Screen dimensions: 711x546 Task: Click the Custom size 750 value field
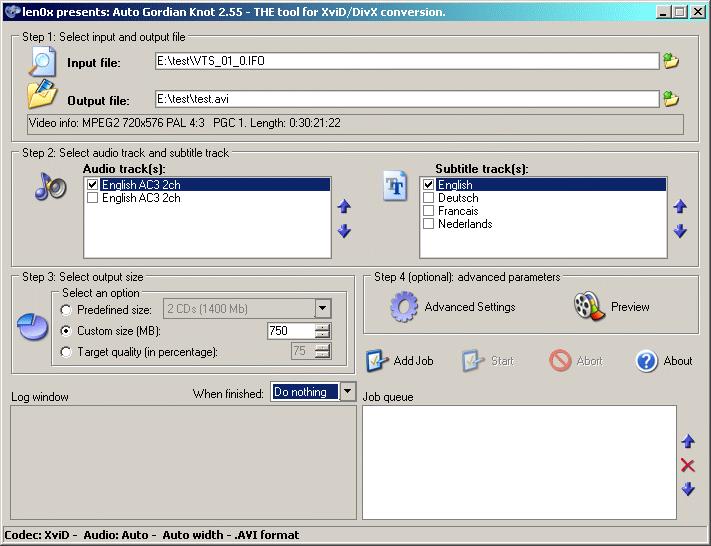pos(291,331)
